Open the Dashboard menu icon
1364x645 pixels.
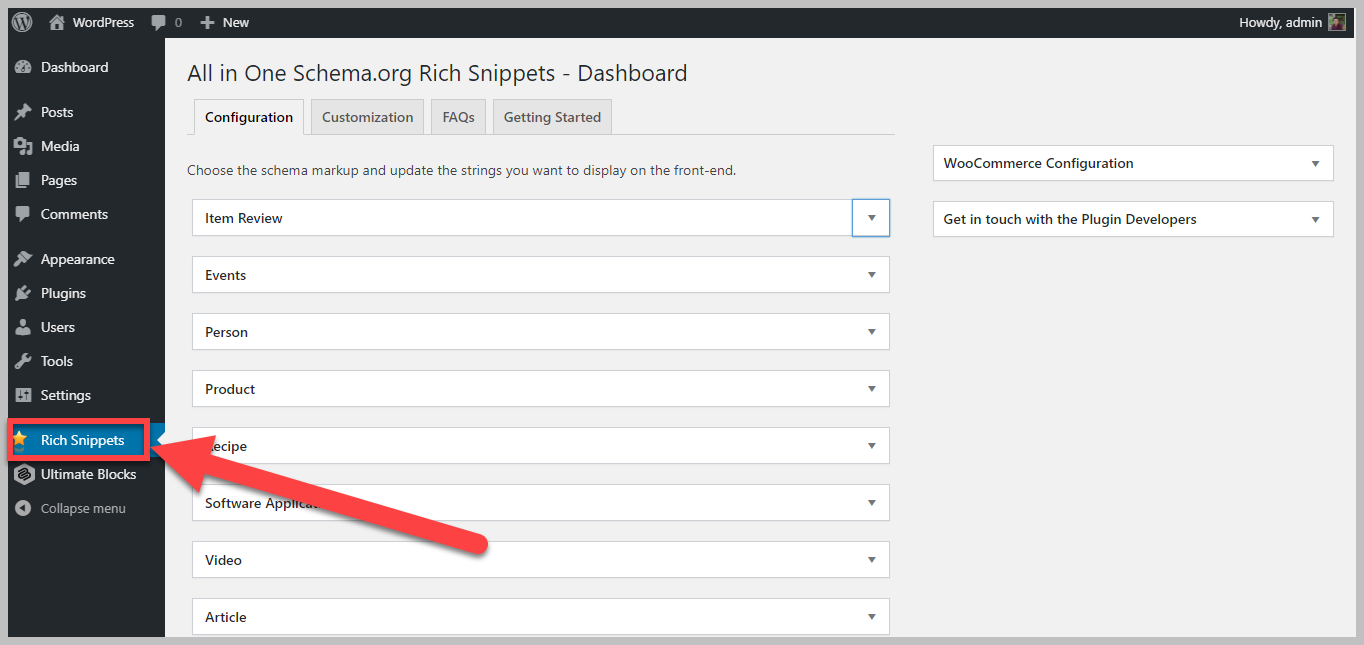(x=23, y=67)
